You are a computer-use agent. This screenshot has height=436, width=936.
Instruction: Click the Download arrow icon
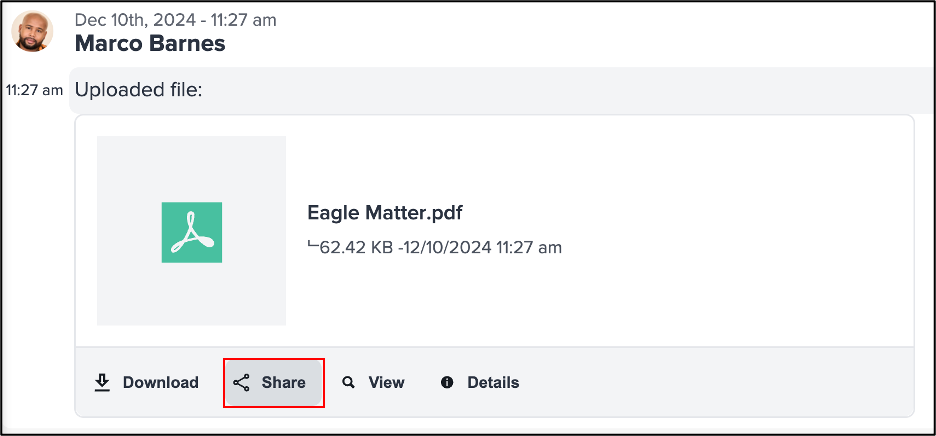pos(103,383)
